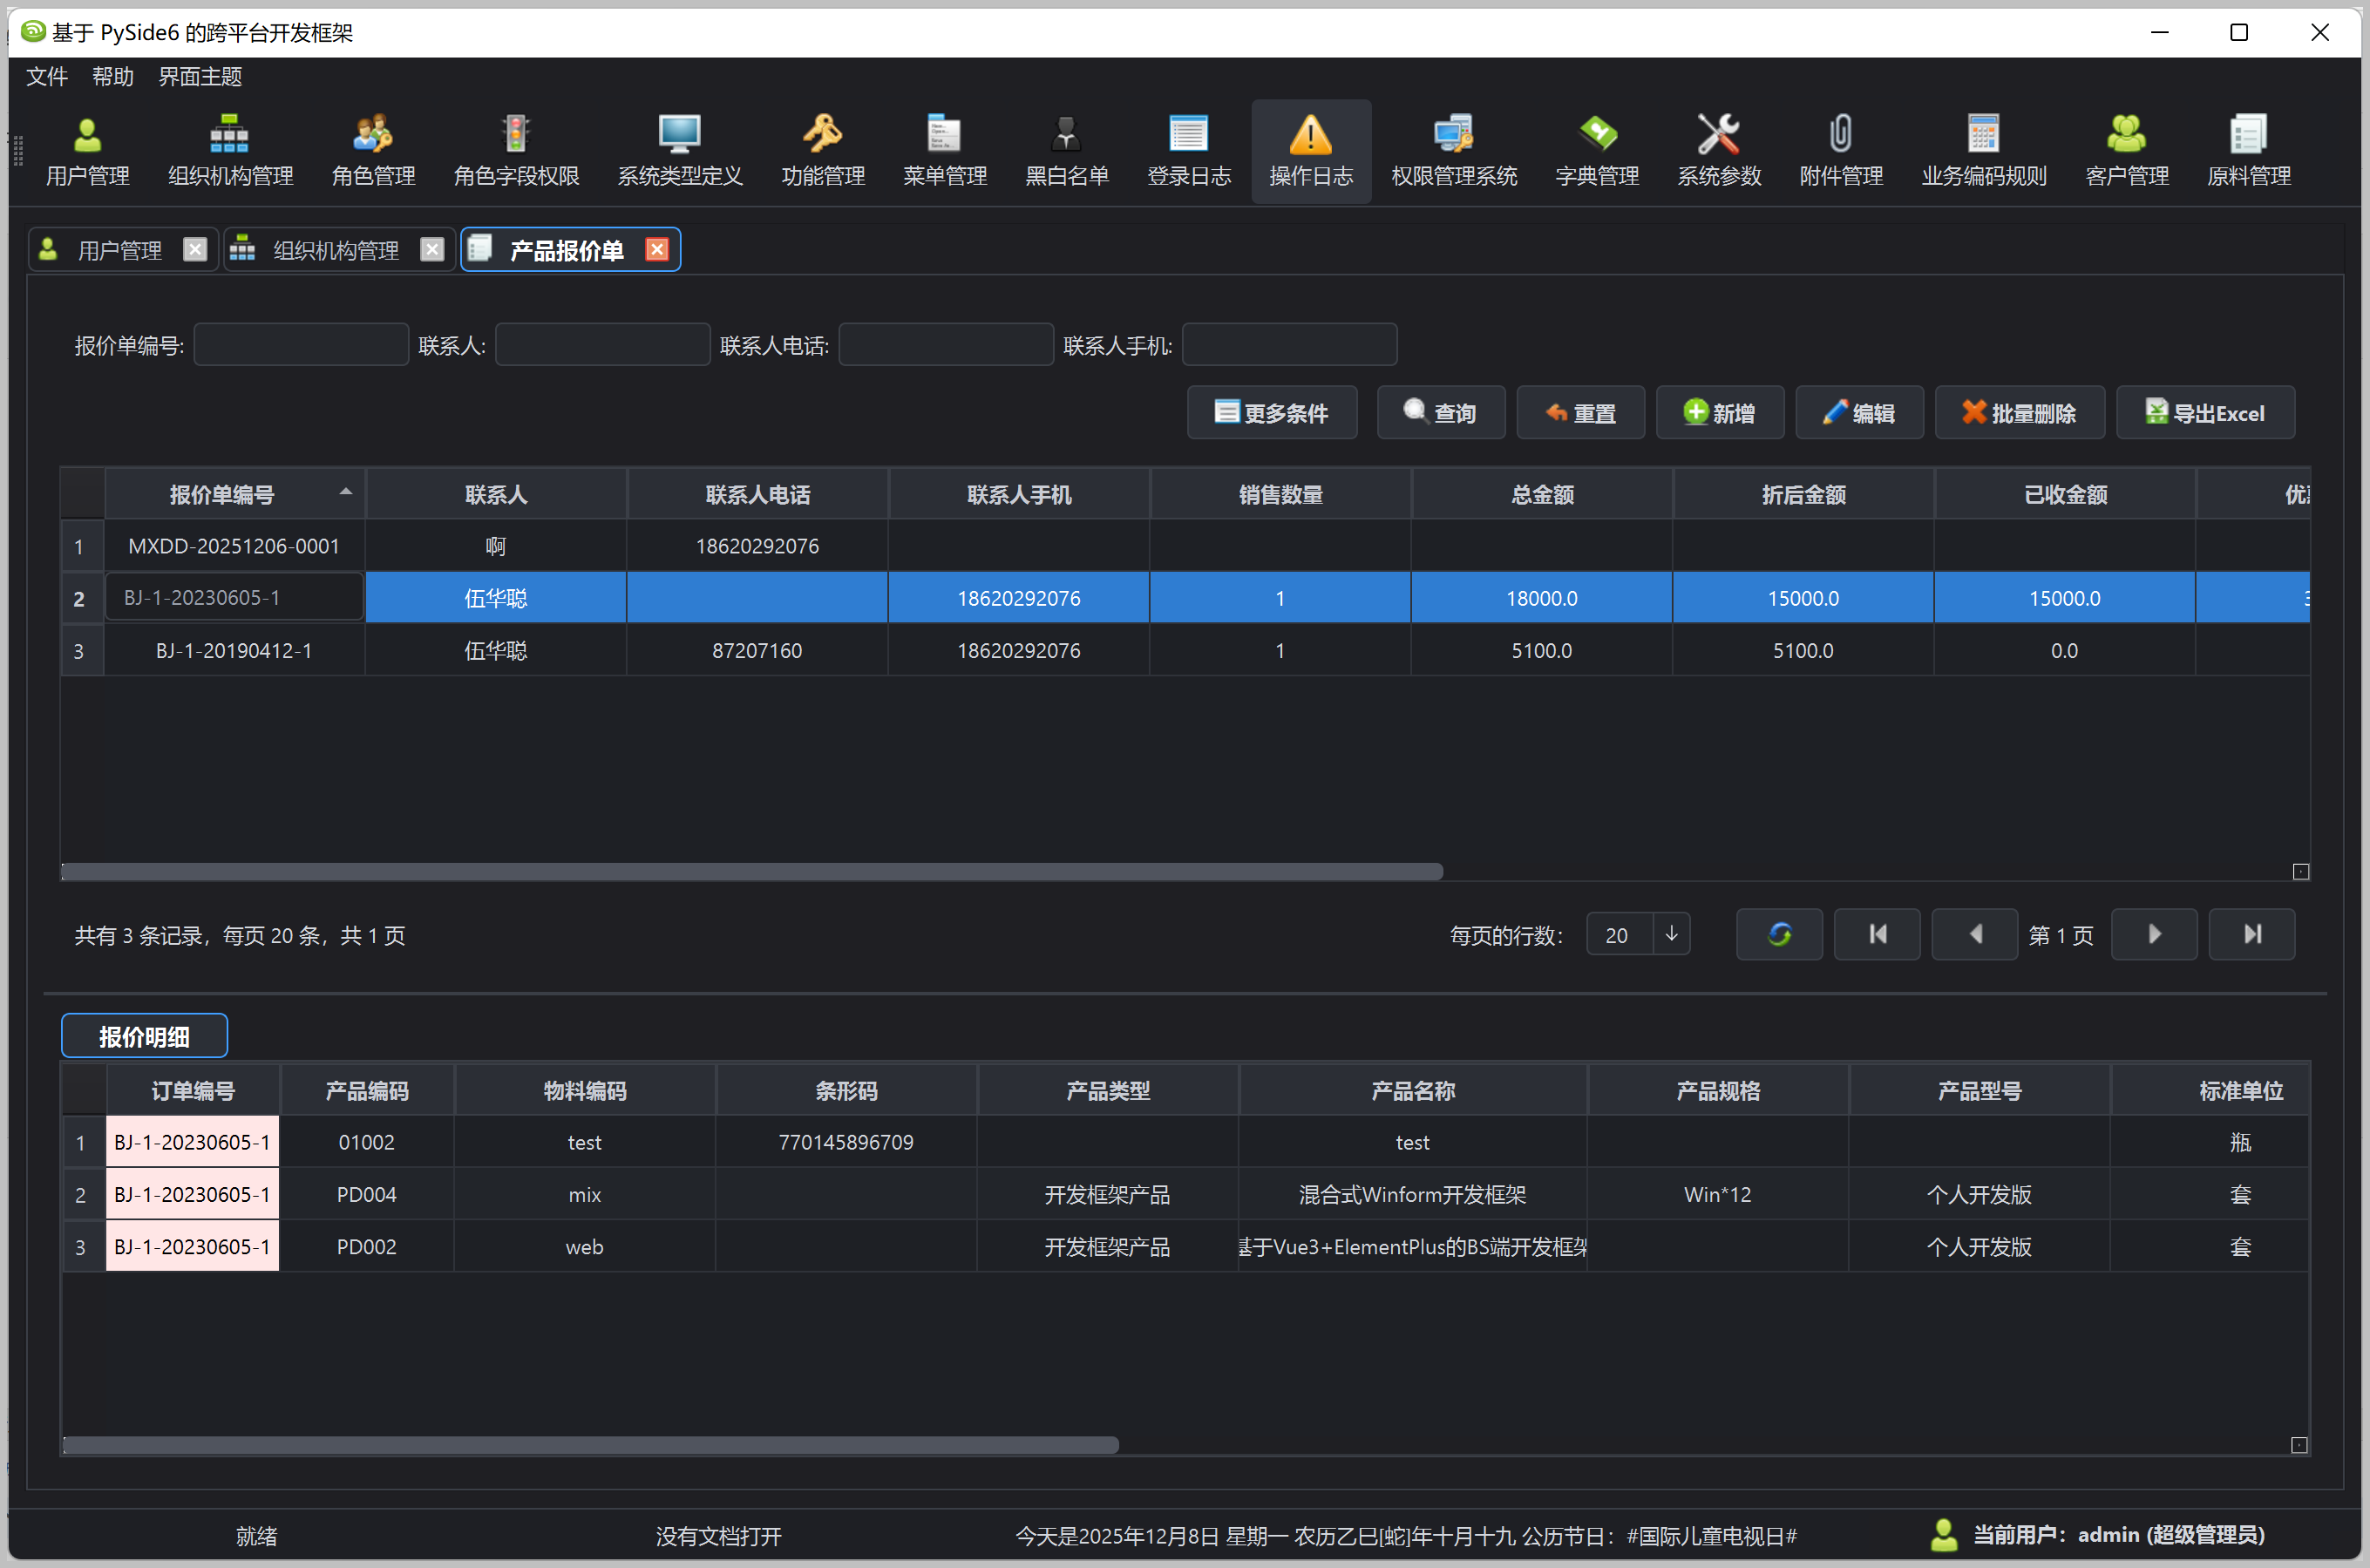Screen dimensions: 2370x1568
Task: Open 组织机构管理 from the toolbar
Action: [230, 151]
